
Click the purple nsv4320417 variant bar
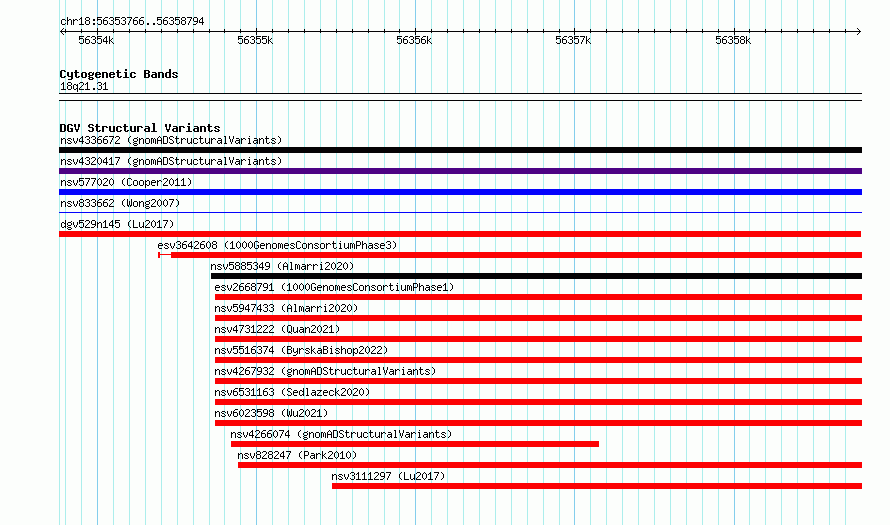[460, 171]
